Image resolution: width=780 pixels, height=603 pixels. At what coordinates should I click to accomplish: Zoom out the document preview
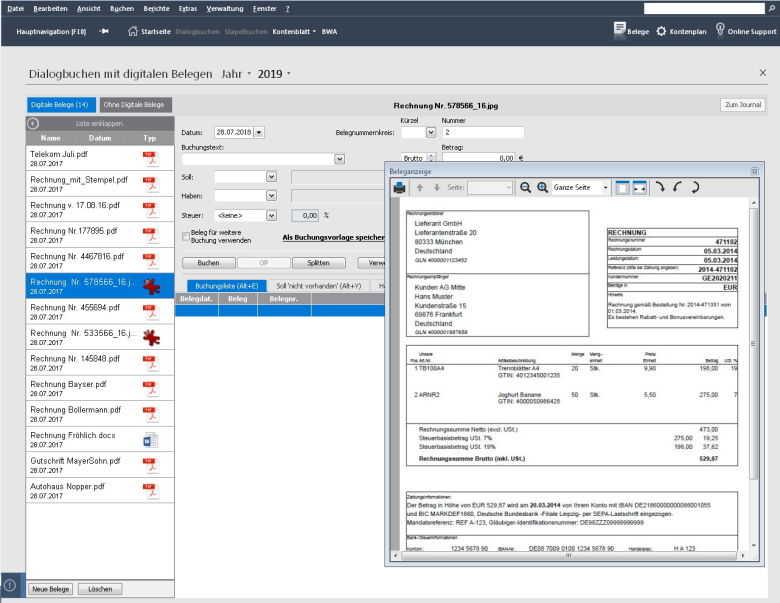tap(525, 187)
